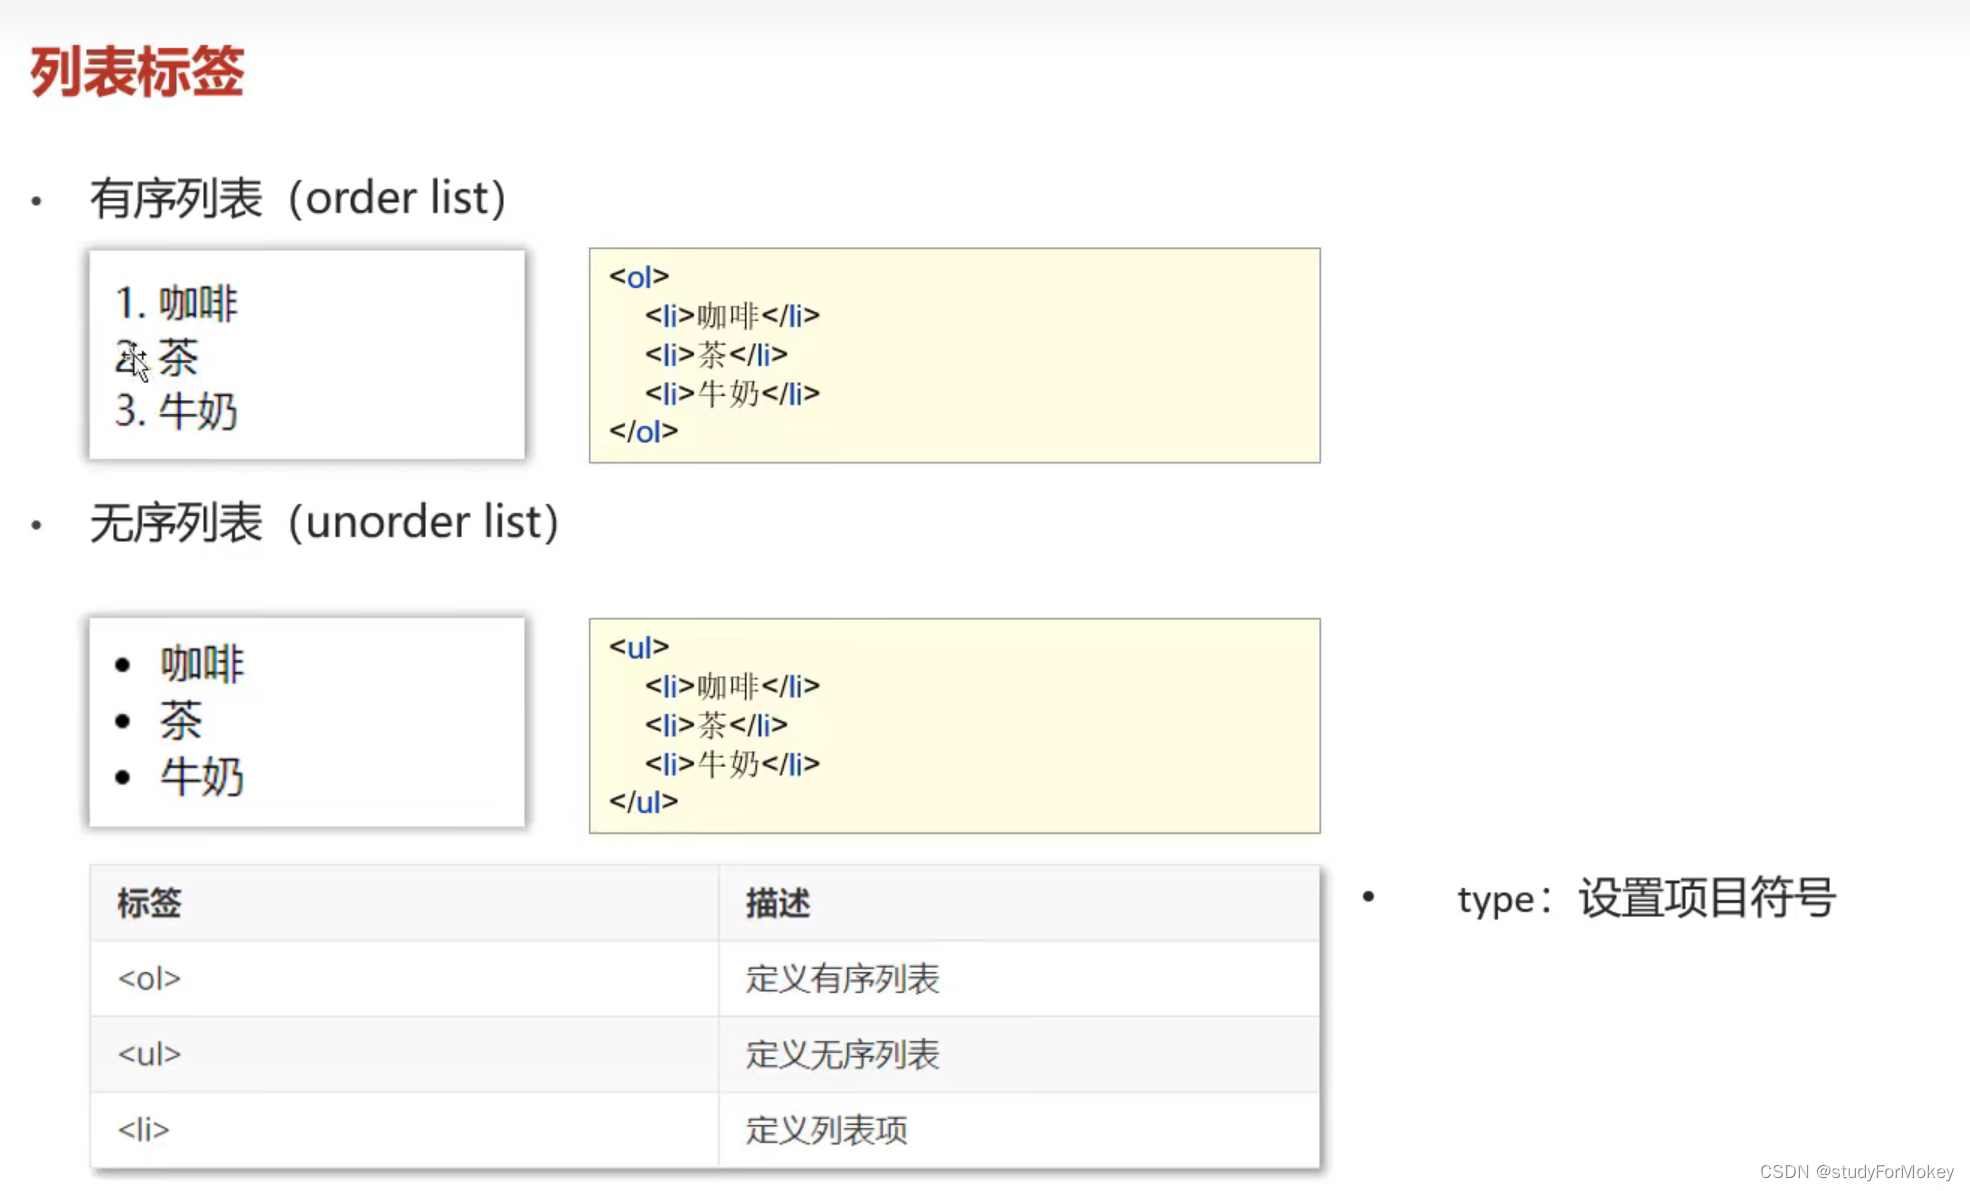Select heading 无序列表 (unorder list)

pos(324,522)
